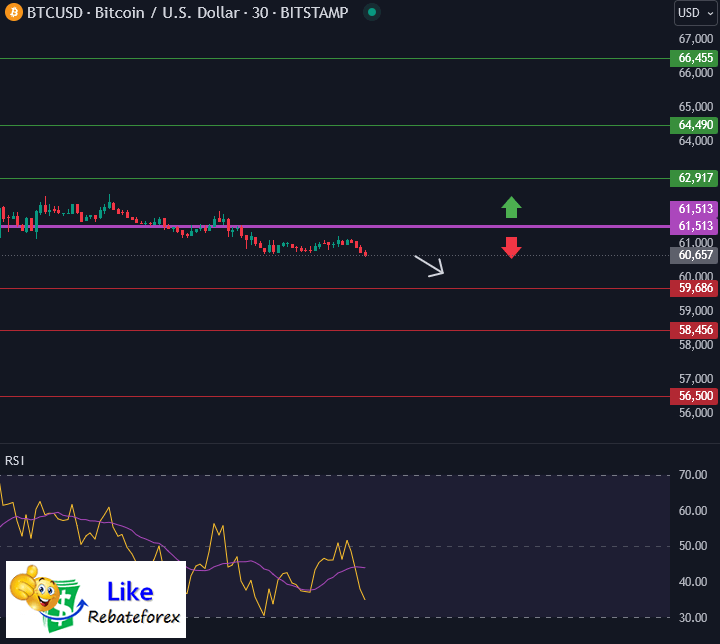Click the 57,000 price scale value
Viewport: 720px width, 644px height.
tap(696, 378)
